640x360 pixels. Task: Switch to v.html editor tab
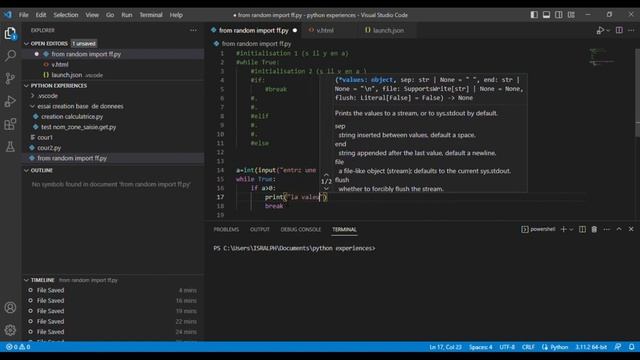[324, 30]
